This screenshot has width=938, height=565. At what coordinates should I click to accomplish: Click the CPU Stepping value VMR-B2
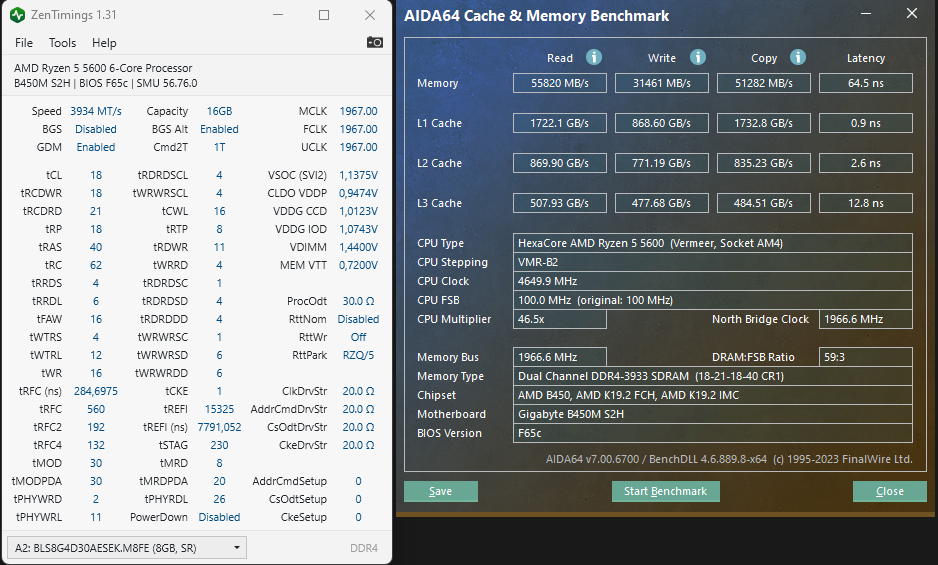click(x=712, y=262)
